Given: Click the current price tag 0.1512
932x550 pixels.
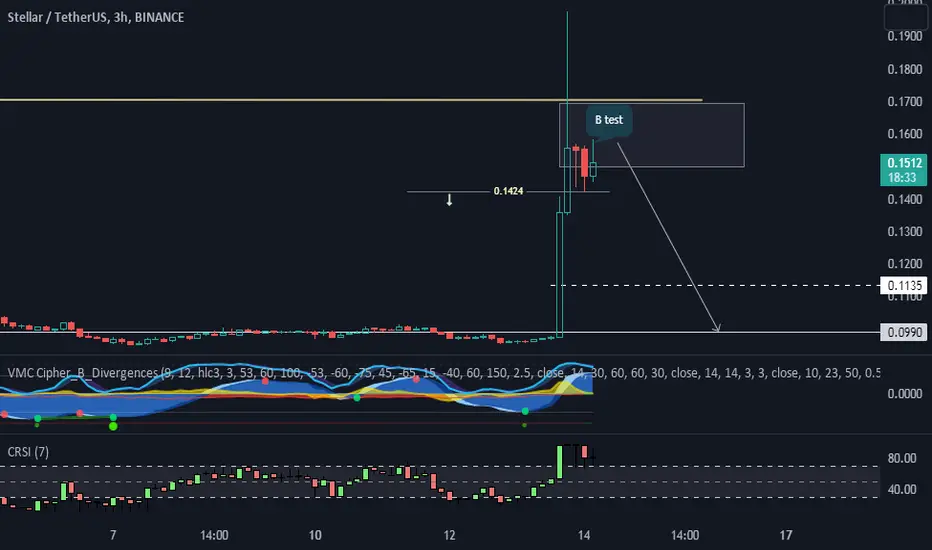Looking at the screenshot, I should 903,163.
